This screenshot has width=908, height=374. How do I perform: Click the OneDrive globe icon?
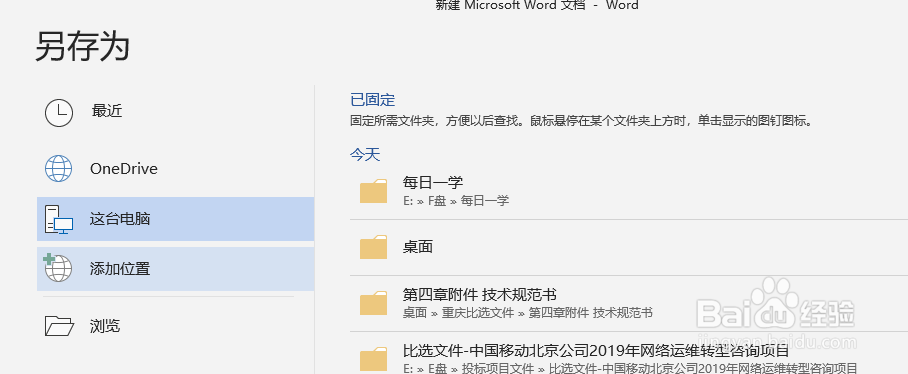click(58, 168)
